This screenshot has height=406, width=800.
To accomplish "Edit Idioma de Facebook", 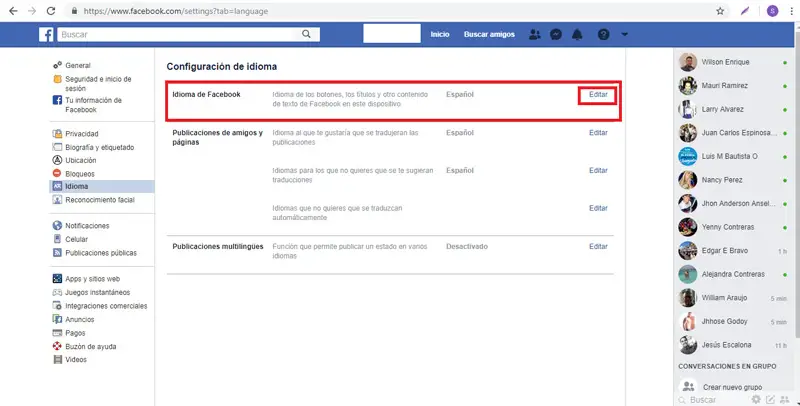I will tap(598, 94).
